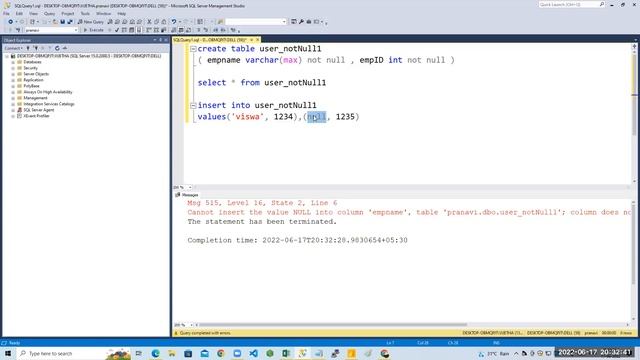This screenshot has height=360, width=640.
Task: Select the Integration Services Catalogs node
Action: [x=49, y=104]
